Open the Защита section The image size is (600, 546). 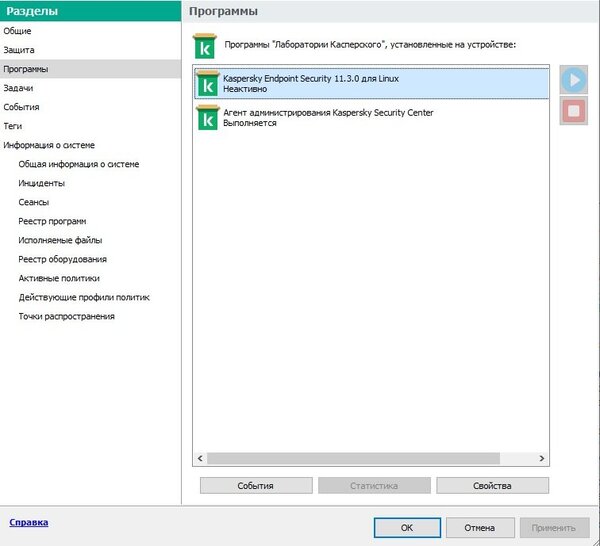(19, 50)
